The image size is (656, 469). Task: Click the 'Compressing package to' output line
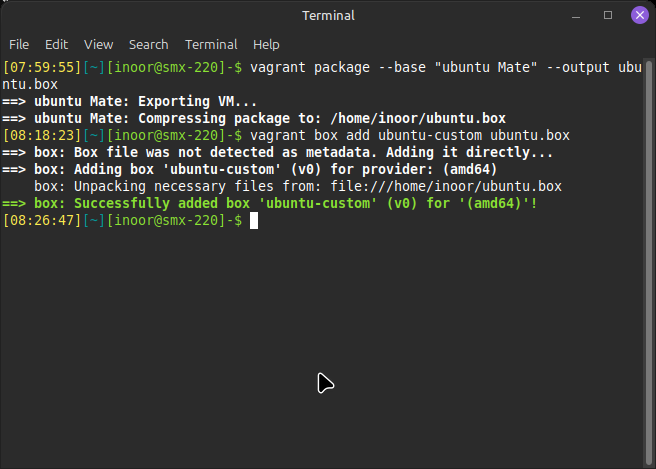pos(254,118)
